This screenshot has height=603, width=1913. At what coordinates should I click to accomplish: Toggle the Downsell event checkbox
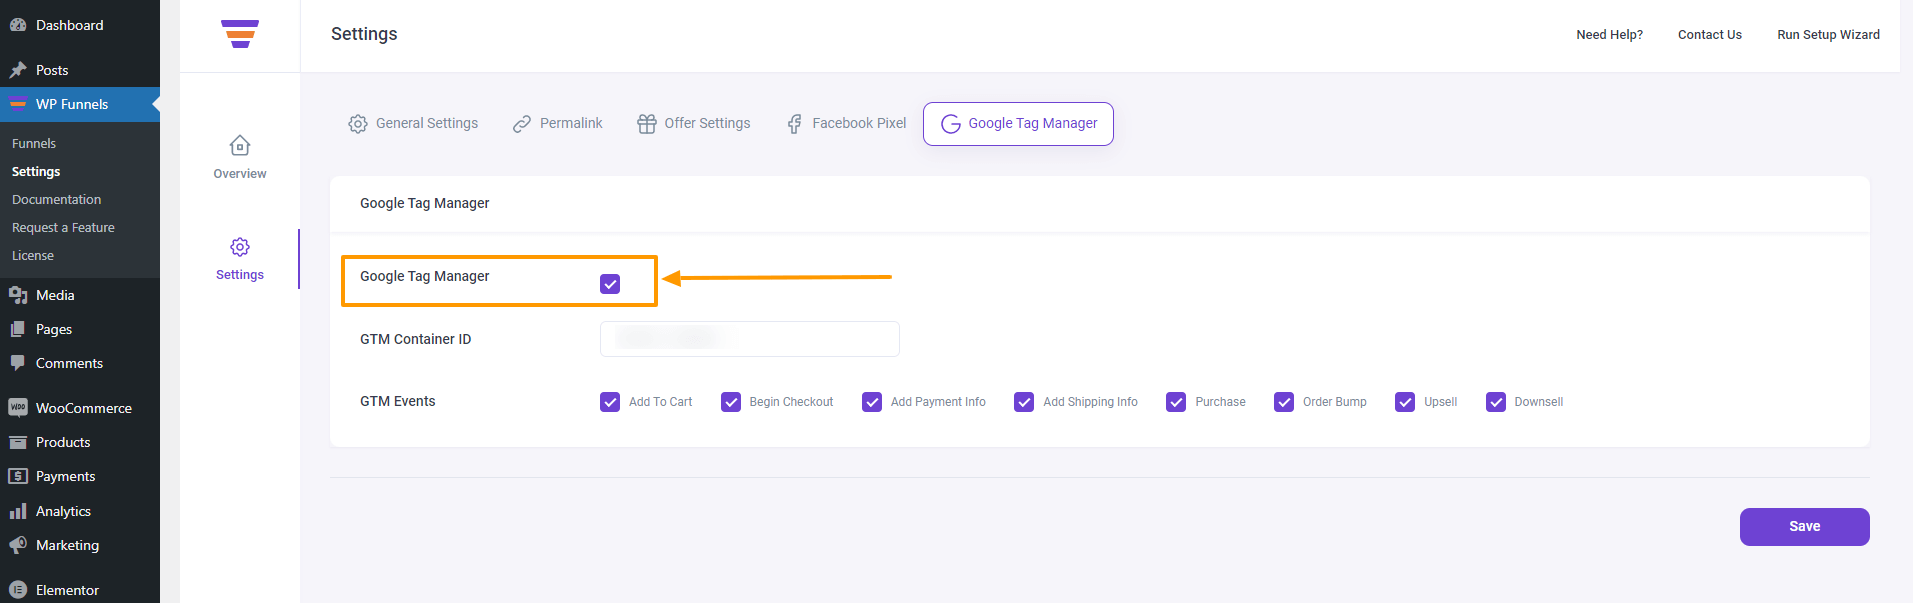point(1496,402)
